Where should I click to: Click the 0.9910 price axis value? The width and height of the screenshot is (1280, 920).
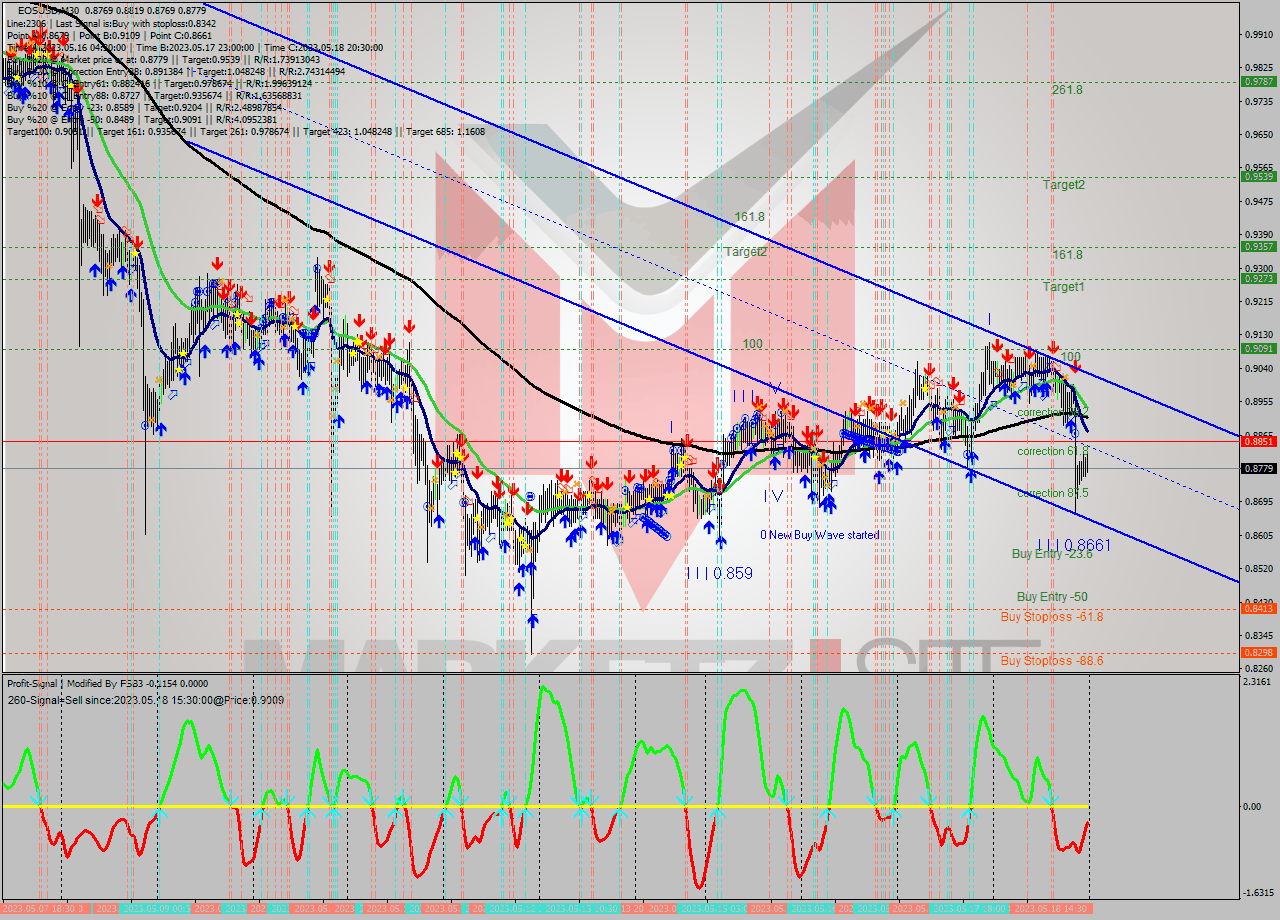(x=1257, y=34)
